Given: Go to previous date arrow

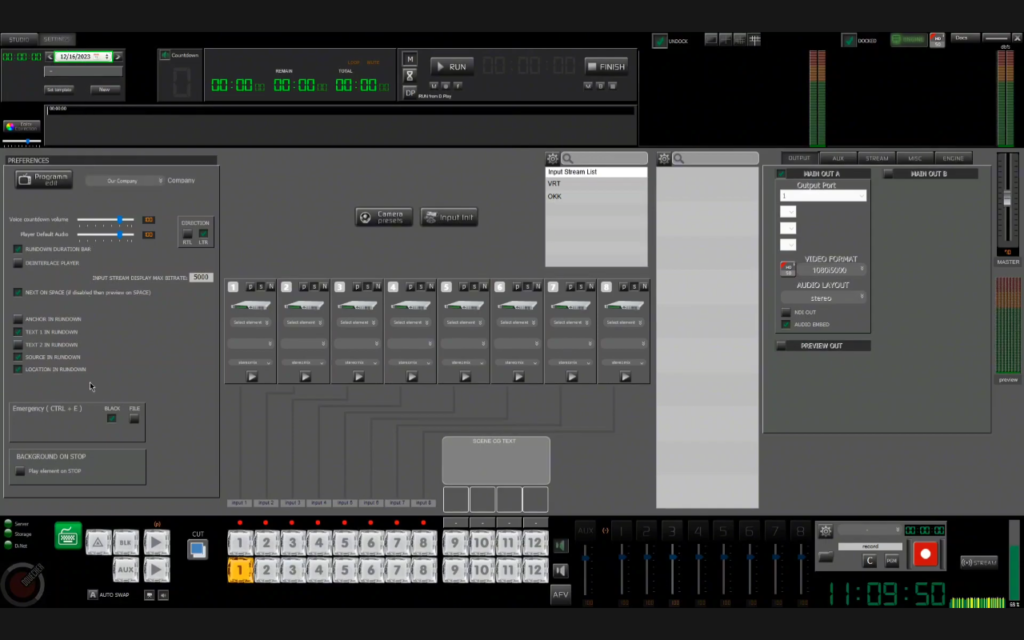Looking at the screenshot, I should pyautogui.click(x=50, y=57).
